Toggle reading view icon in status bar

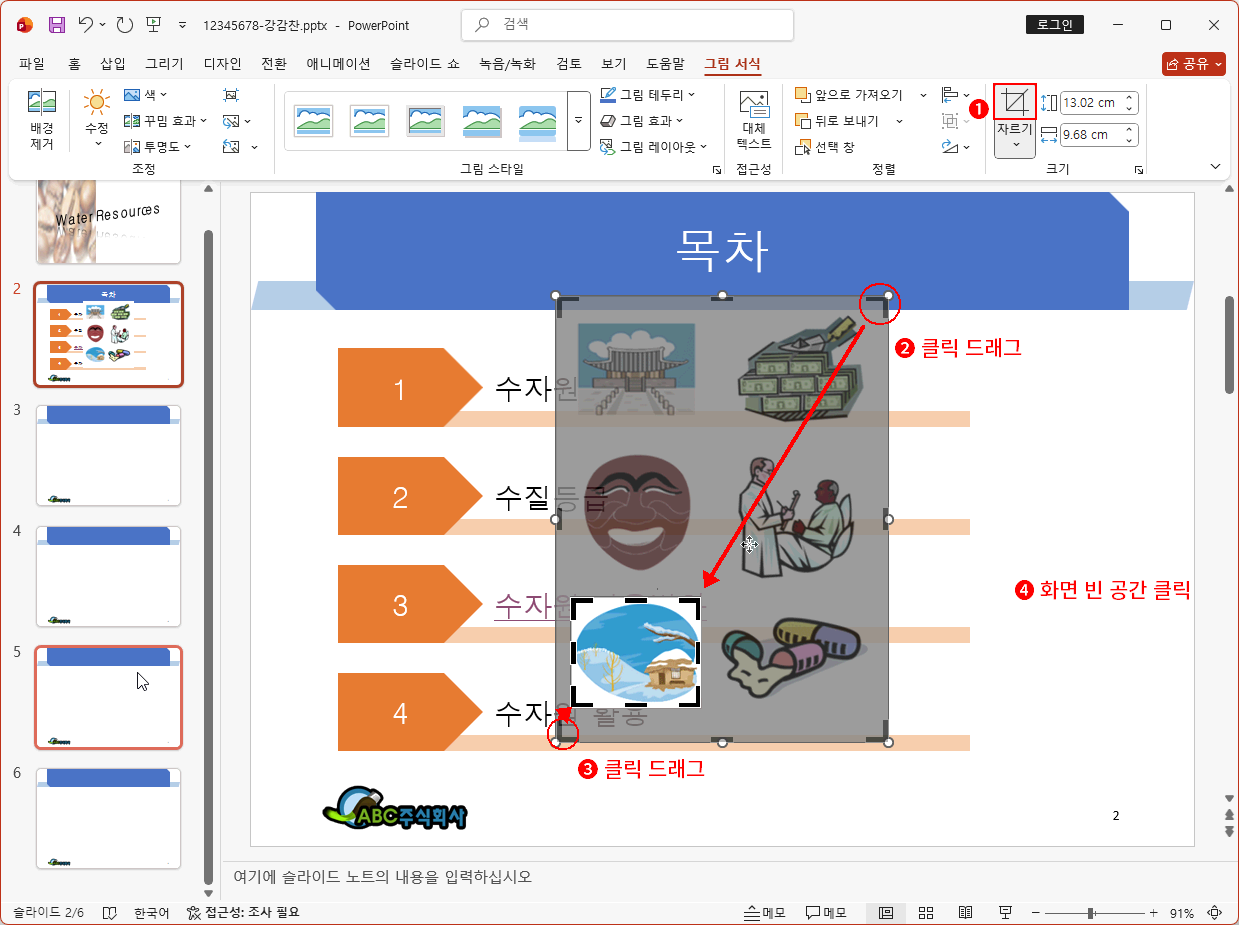tap(965, 912)
